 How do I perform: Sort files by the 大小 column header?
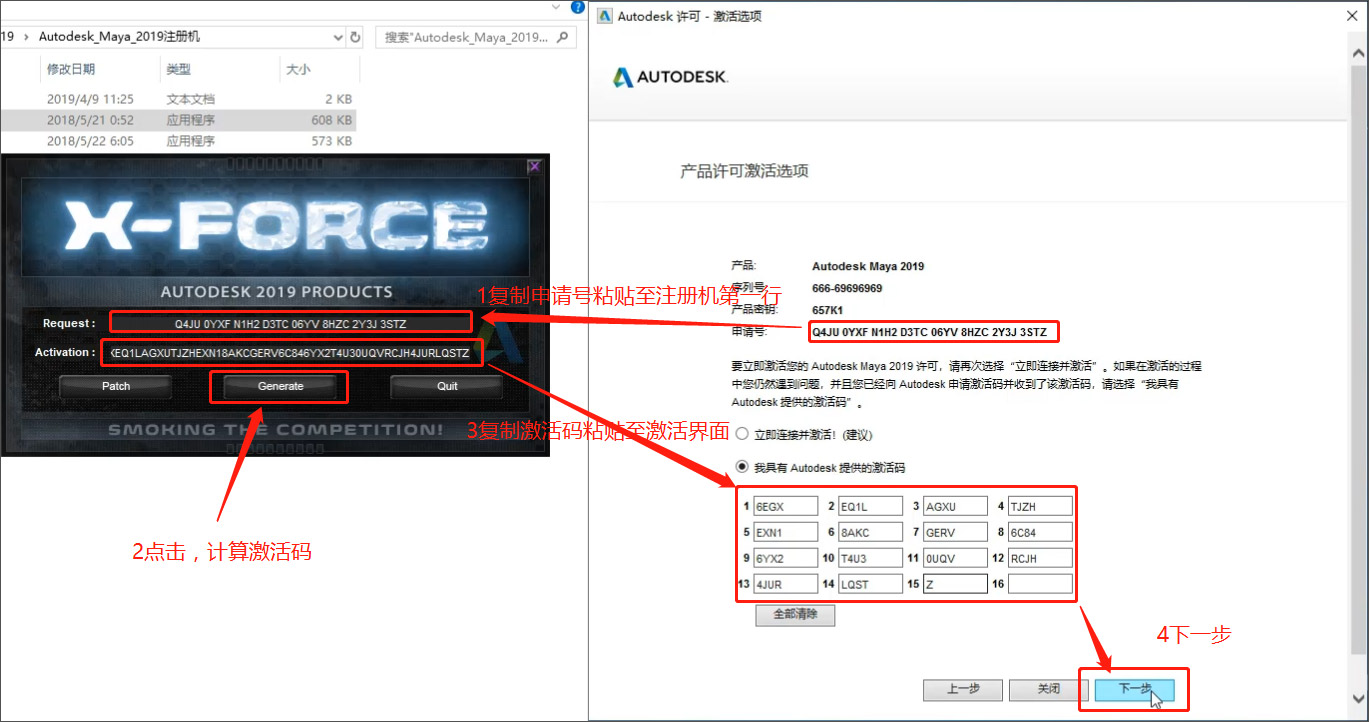pyautogui.click(x=298, y=69)
